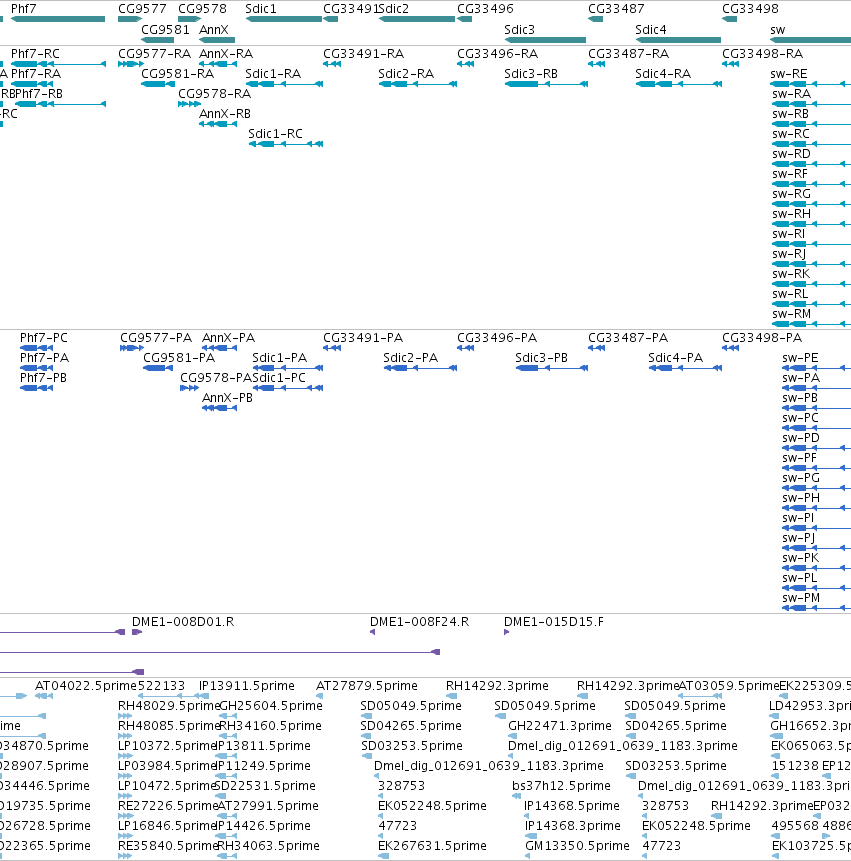Click the Sdic4 gene bar

tap(678, 40)
